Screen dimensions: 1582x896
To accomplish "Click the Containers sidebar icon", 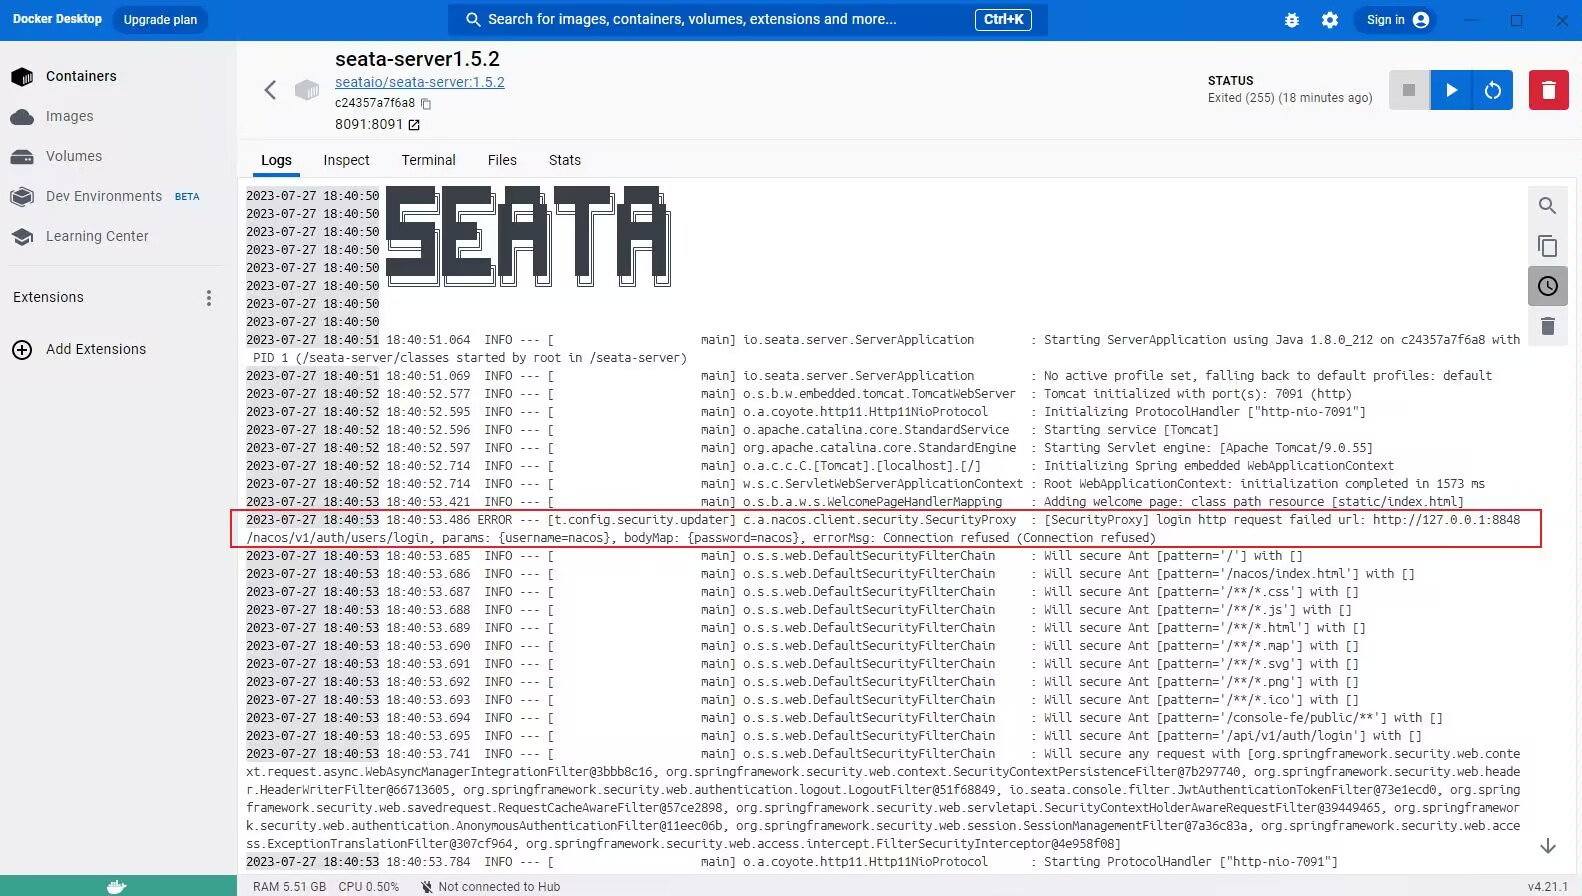I will (22, 77).
